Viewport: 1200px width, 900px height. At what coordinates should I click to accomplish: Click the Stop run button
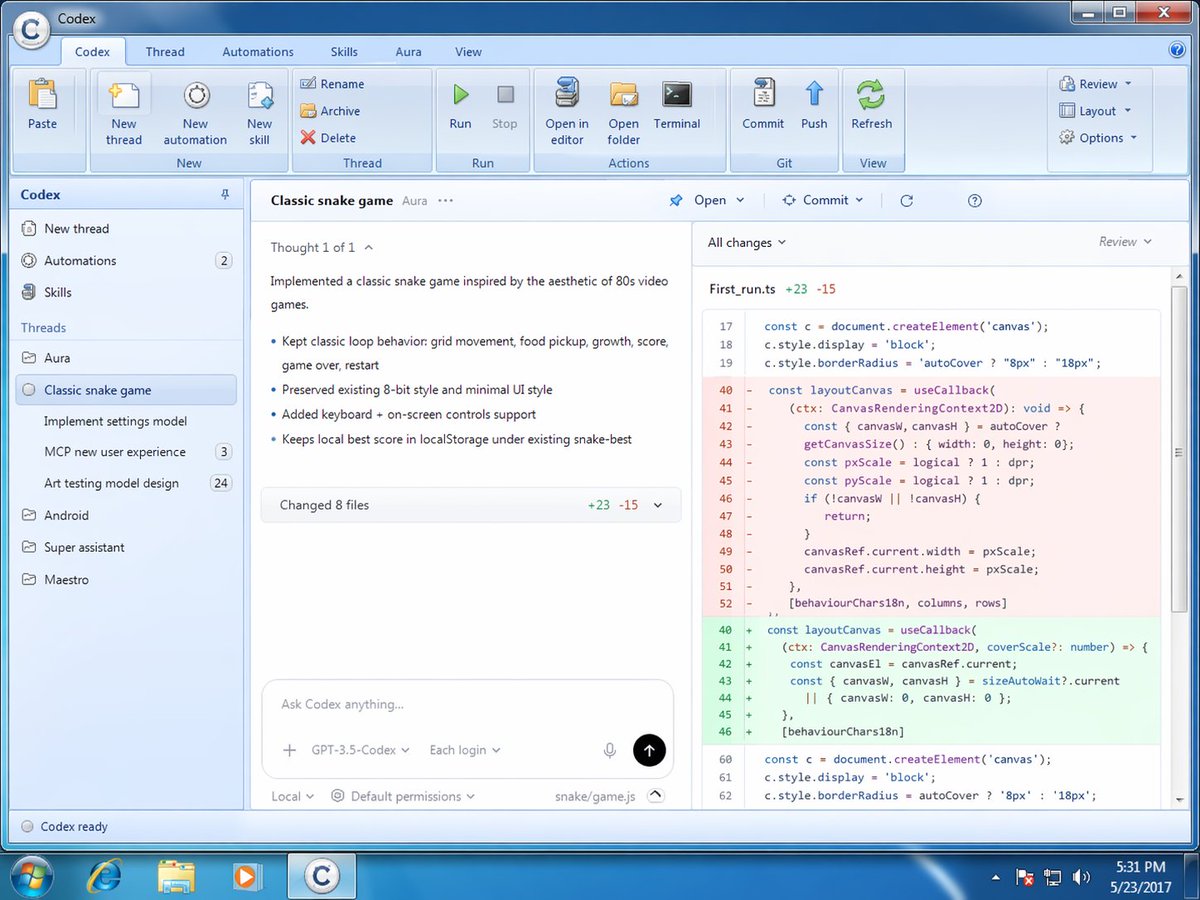coord(505,107)
